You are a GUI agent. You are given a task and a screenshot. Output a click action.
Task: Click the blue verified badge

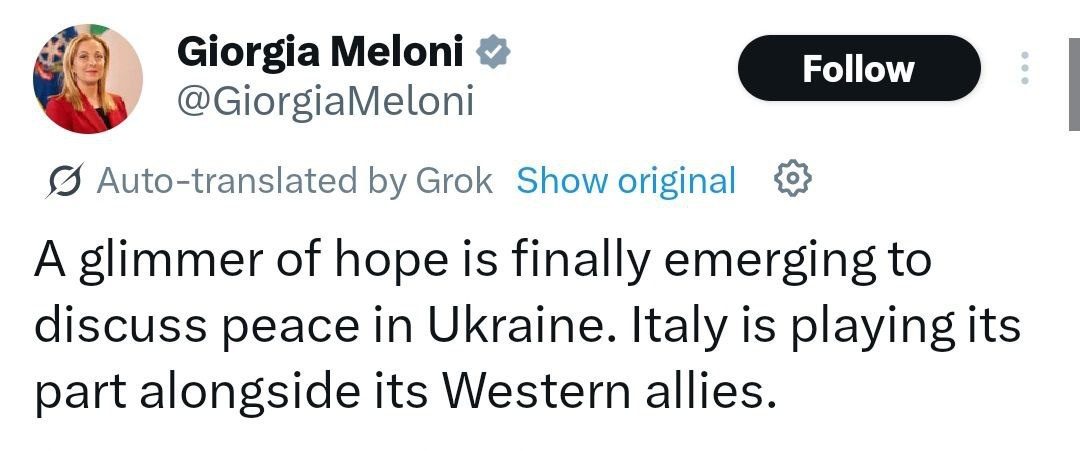click(493, 51)
